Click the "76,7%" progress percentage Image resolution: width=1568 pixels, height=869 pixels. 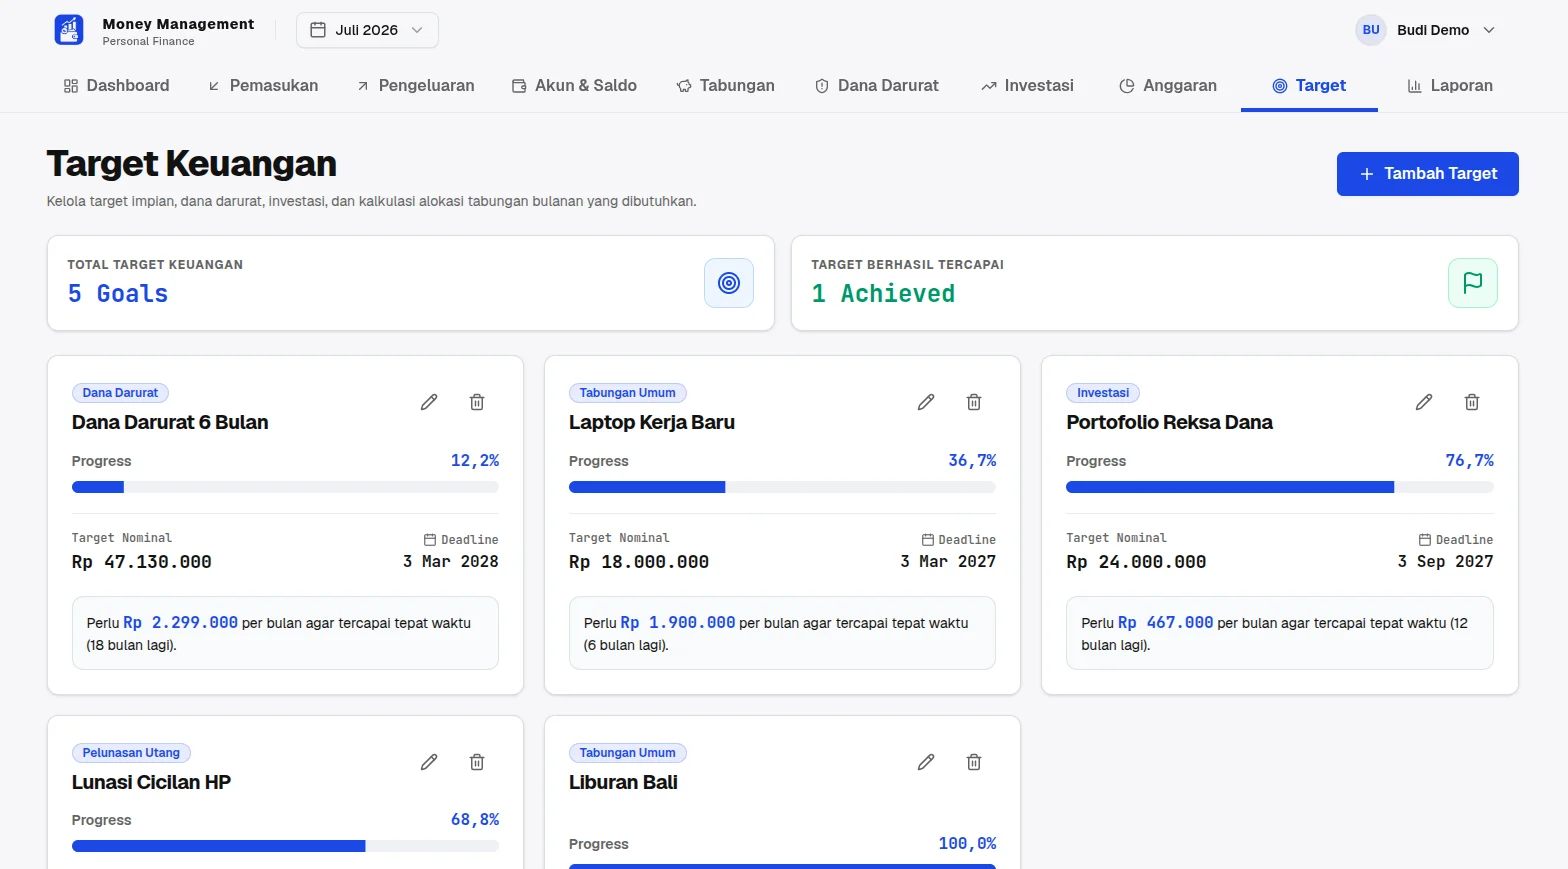click(1470, 461)
